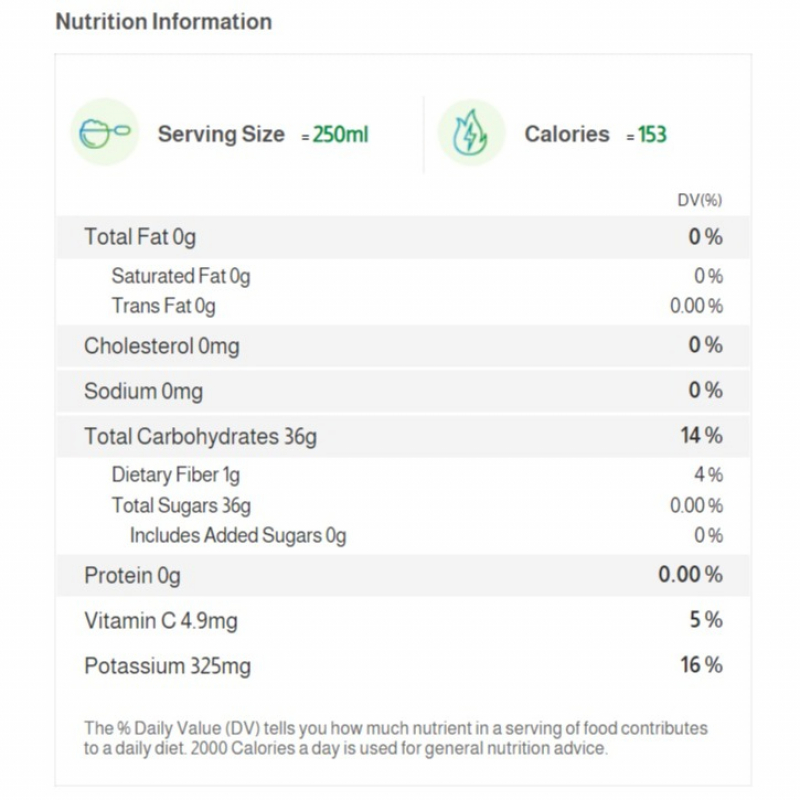Click the Nutrition Information heading
The height and width of the screenshot is (800, 800).
point(163,21)
